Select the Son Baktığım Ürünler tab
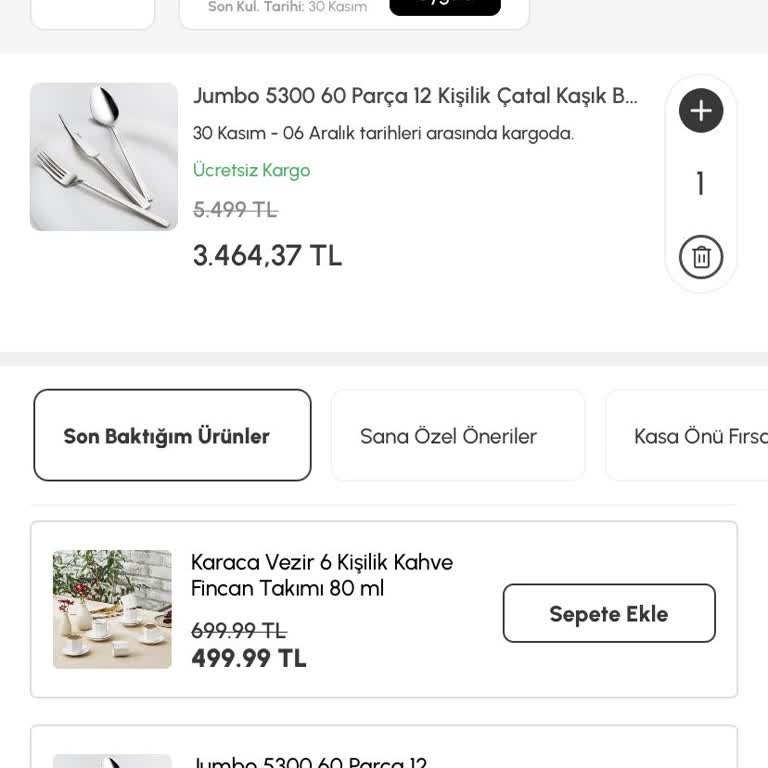Viewport: 768px width, 768px height. coord(172,435)
